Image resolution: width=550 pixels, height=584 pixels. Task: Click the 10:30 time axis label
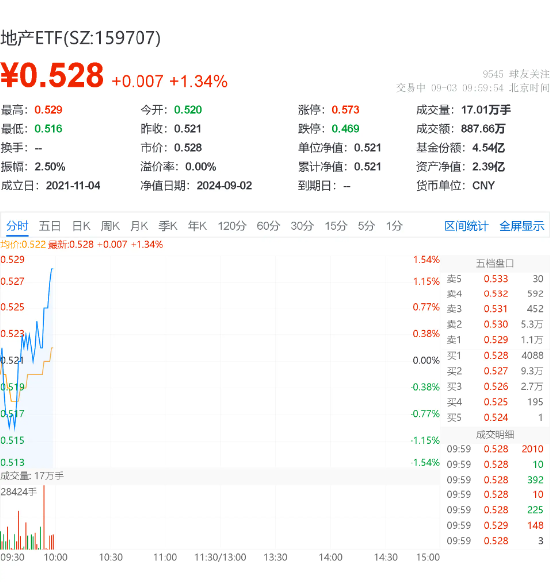pos(111,558)
